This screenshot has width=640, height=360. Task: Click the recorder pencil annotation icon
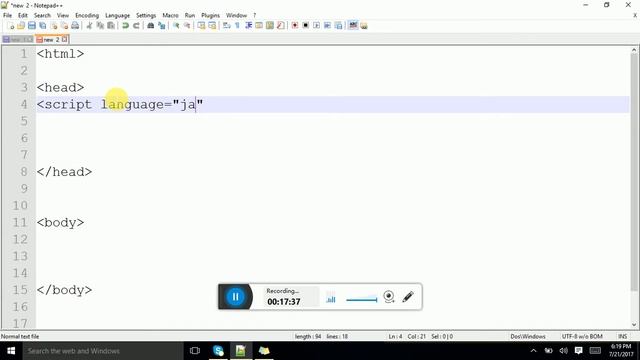pos(408,297)
